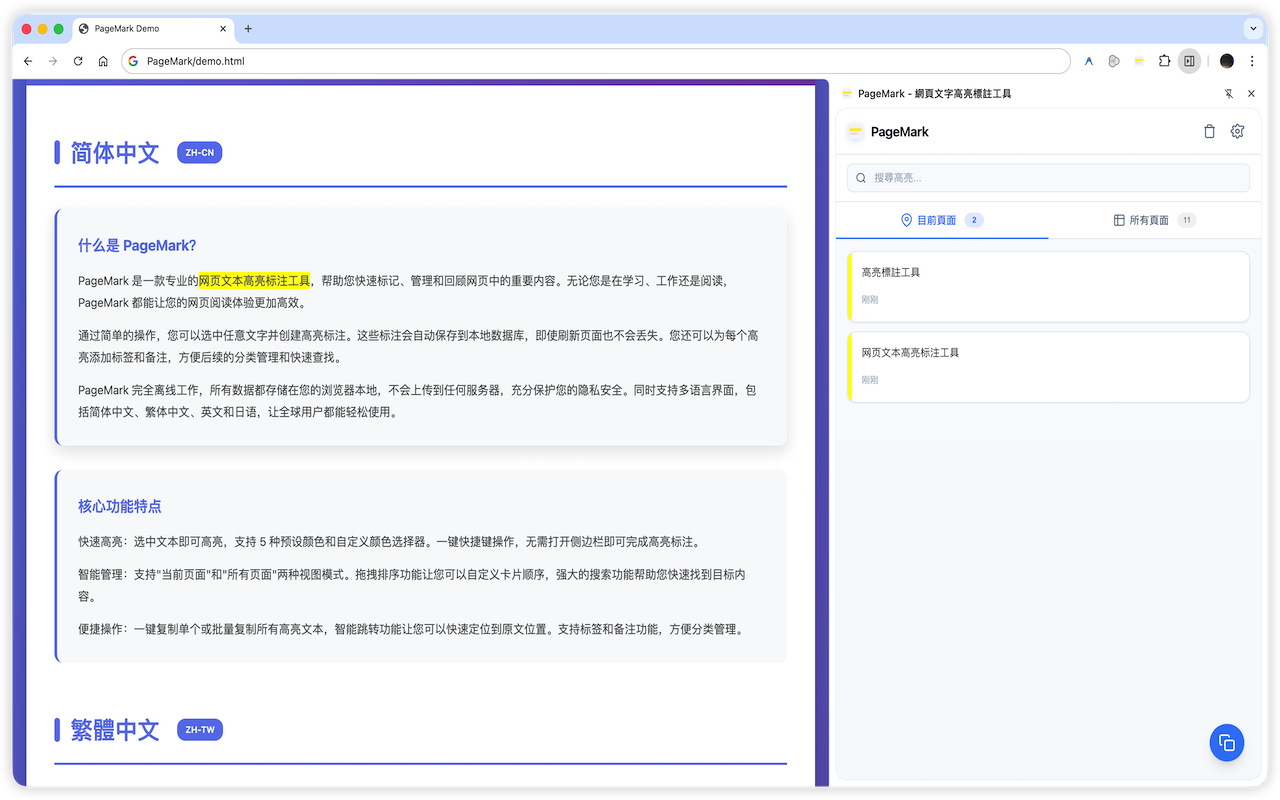Click the Google icon in address bar
This screenshot has width=1280, height=800.
(x=133, y=61)
